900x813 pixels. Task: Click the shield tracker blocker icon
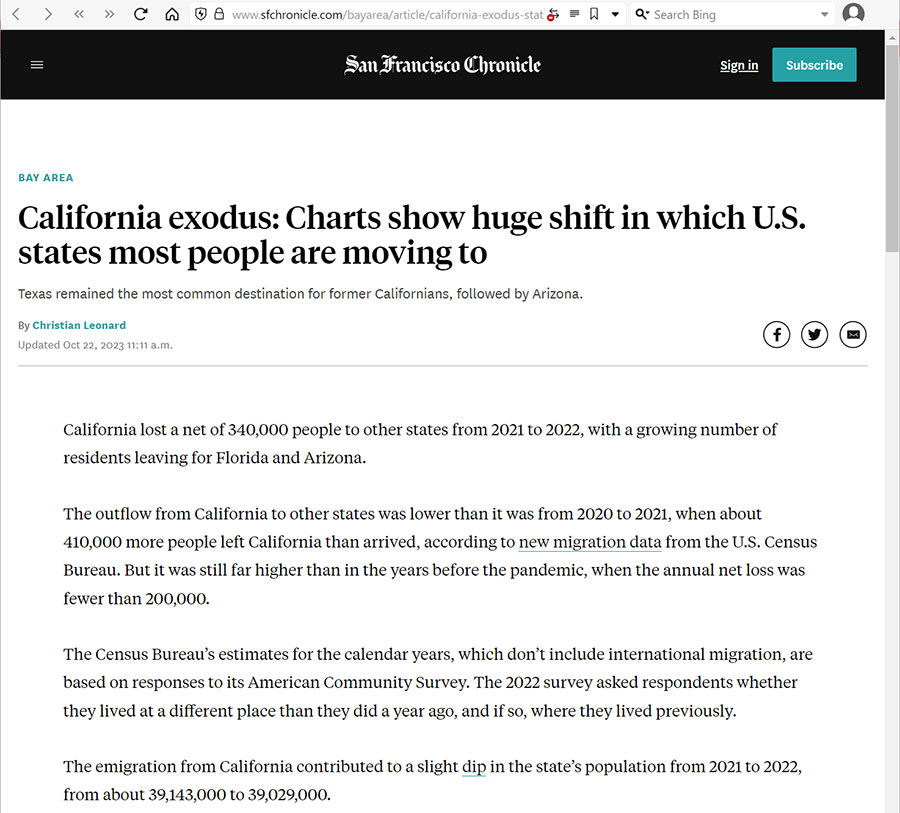click(x=200, y=14)
